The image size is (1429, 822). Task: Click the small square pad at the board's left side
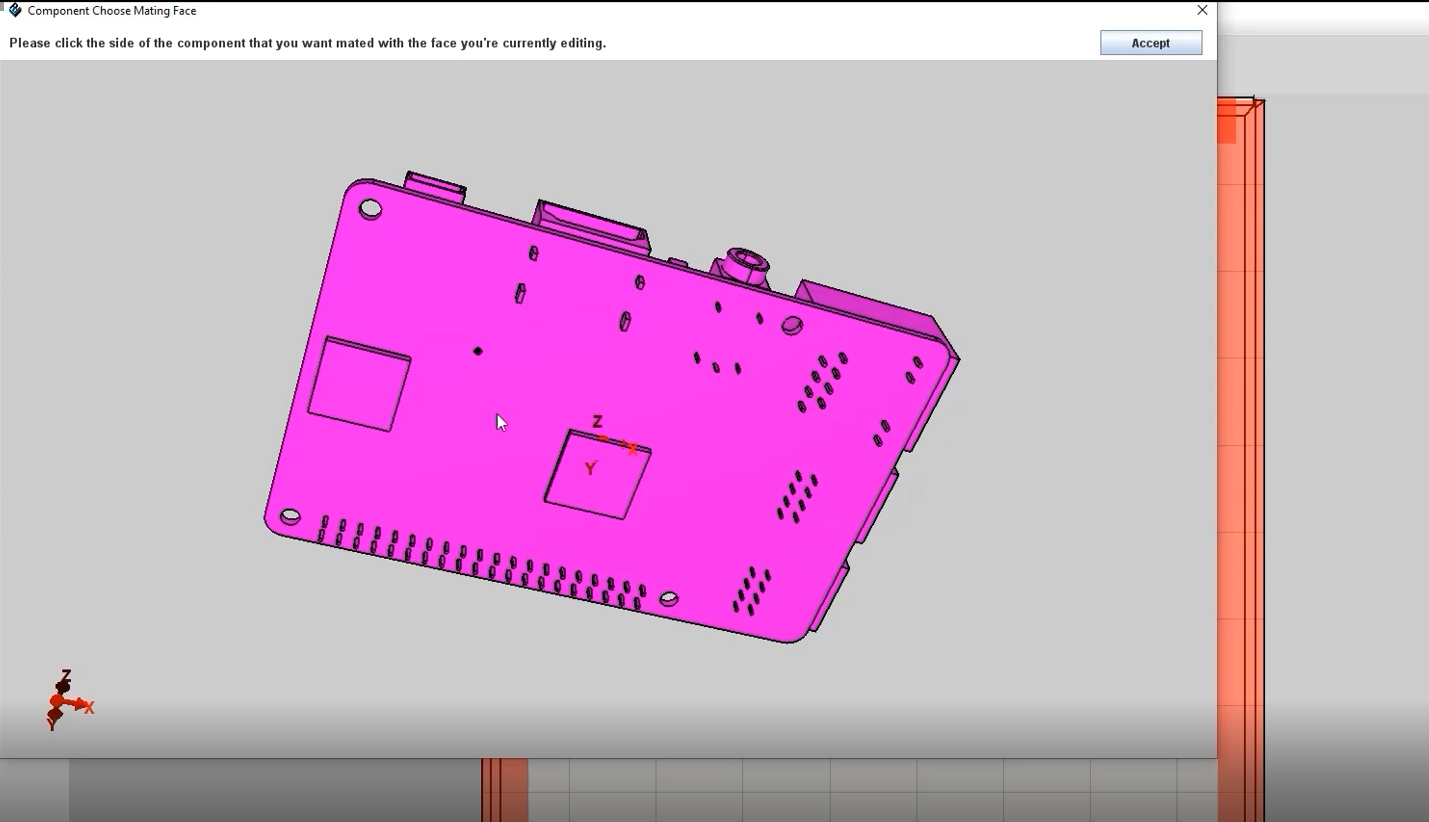pos(359,384)
